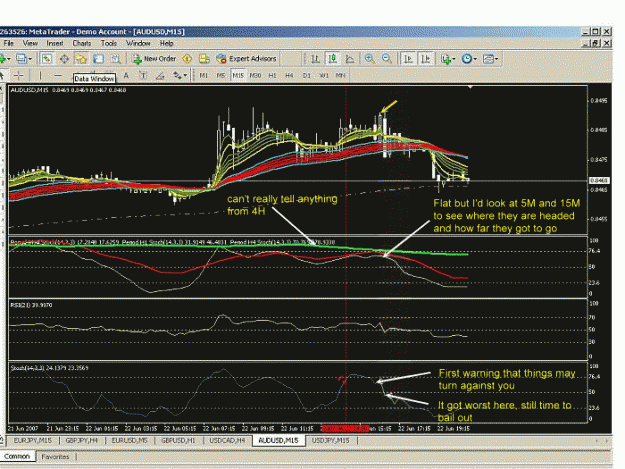This screenshot has height=469, width=625.
Task: Toggle the Terminal window icon
Action: point(98,59)
